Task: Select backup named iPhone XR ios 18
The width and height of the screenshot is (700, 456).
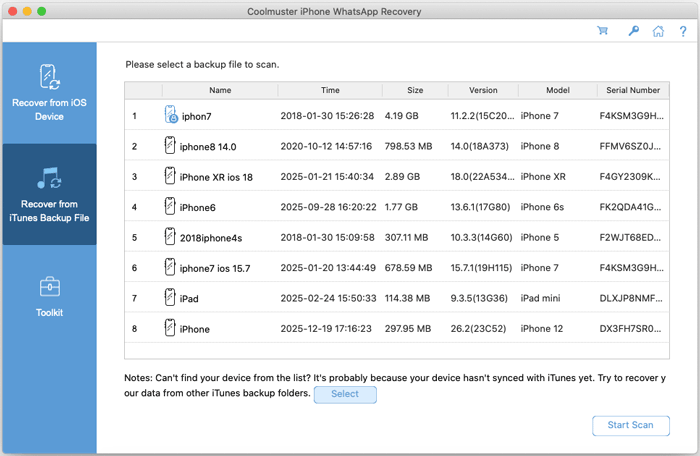Action: click(216, 177)
